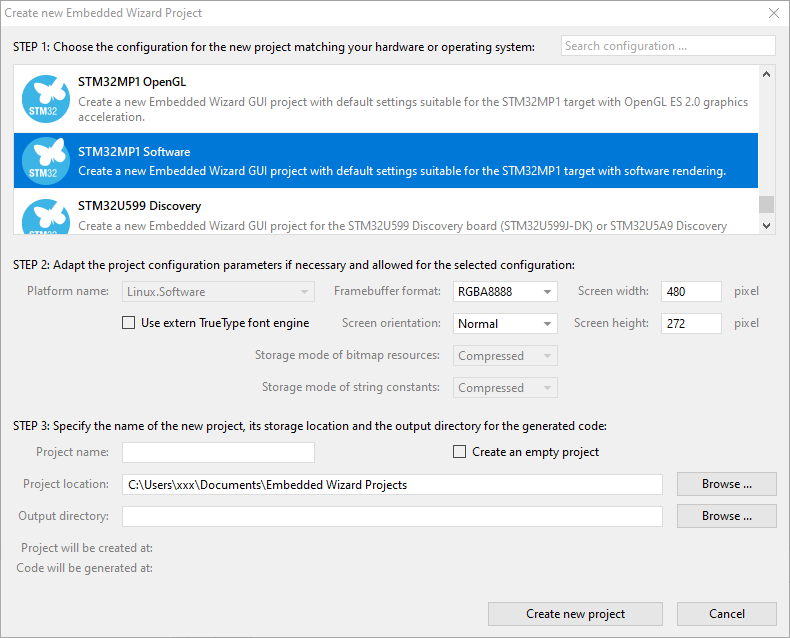Enable Use extern TrueType font engine
790x638 pixels.
pyautogui.click(x=128, y=323)
